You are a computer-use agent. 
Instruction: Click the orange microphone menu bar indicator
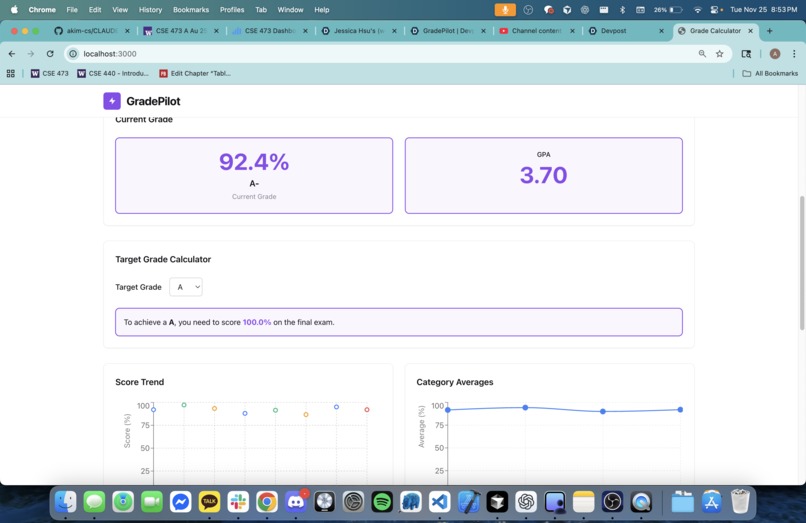[x=505, y=9]
